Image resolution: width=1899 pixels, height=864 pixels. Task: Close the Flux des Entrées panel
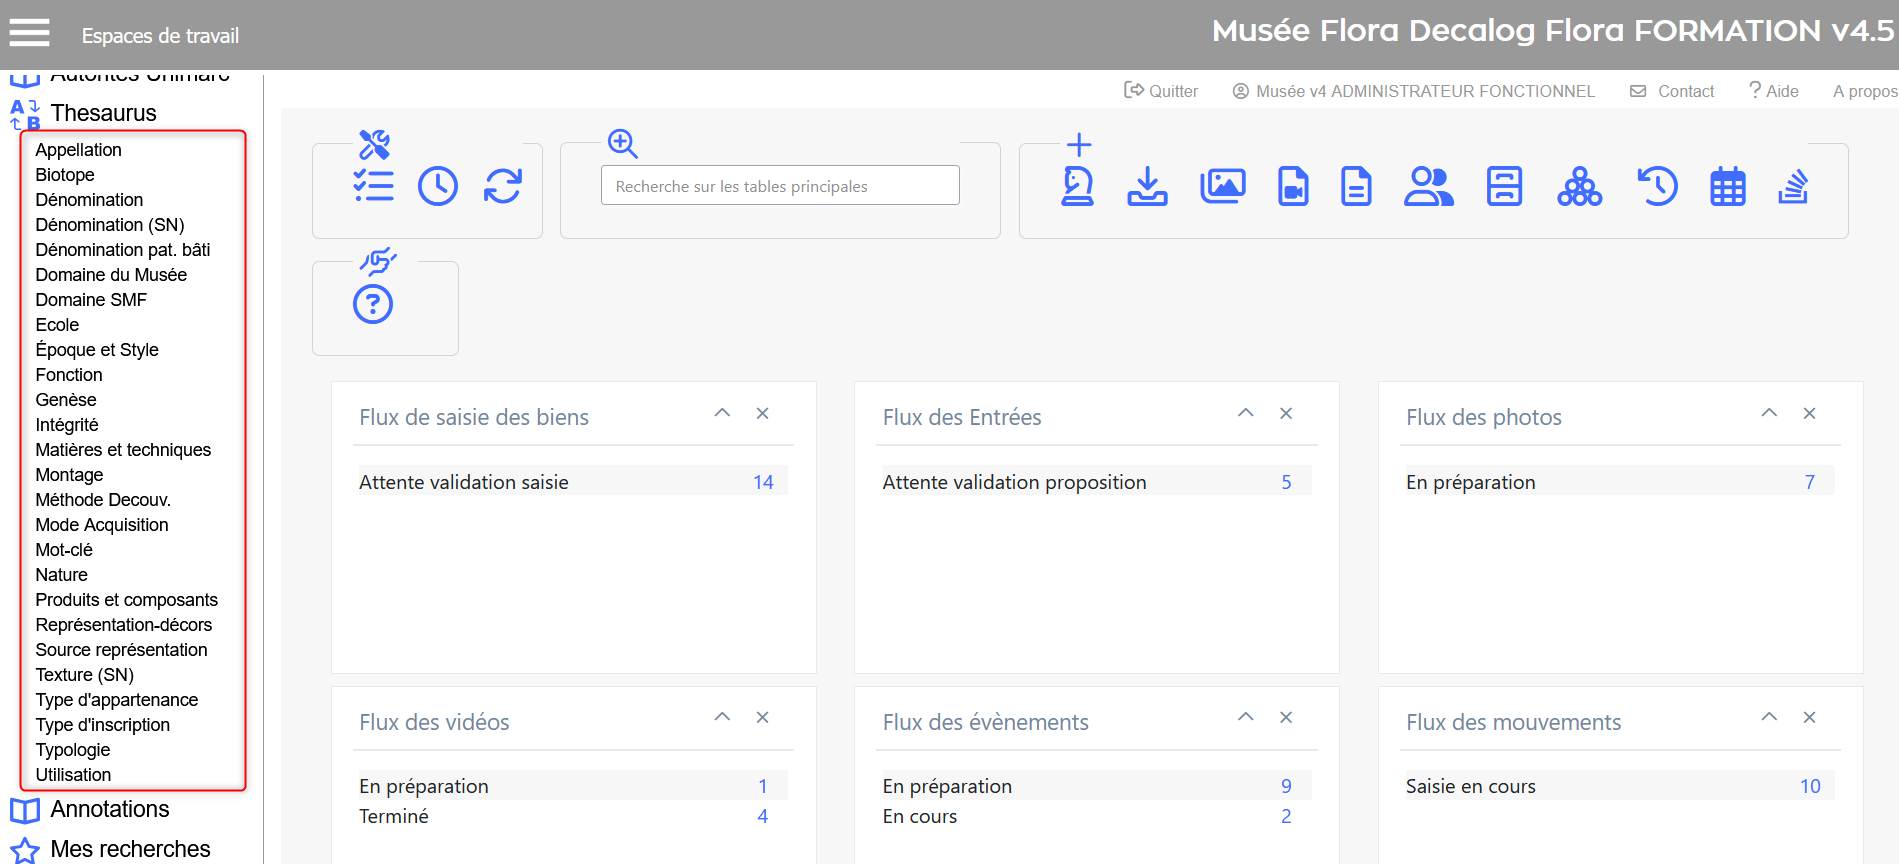[1286, 414]
